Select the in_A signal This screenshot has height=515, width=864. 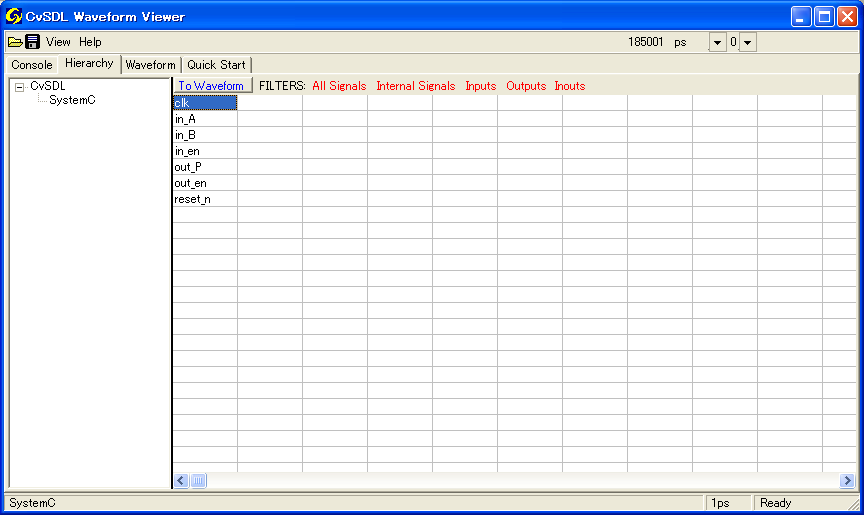pyautogui.click(x=205, y=119)
